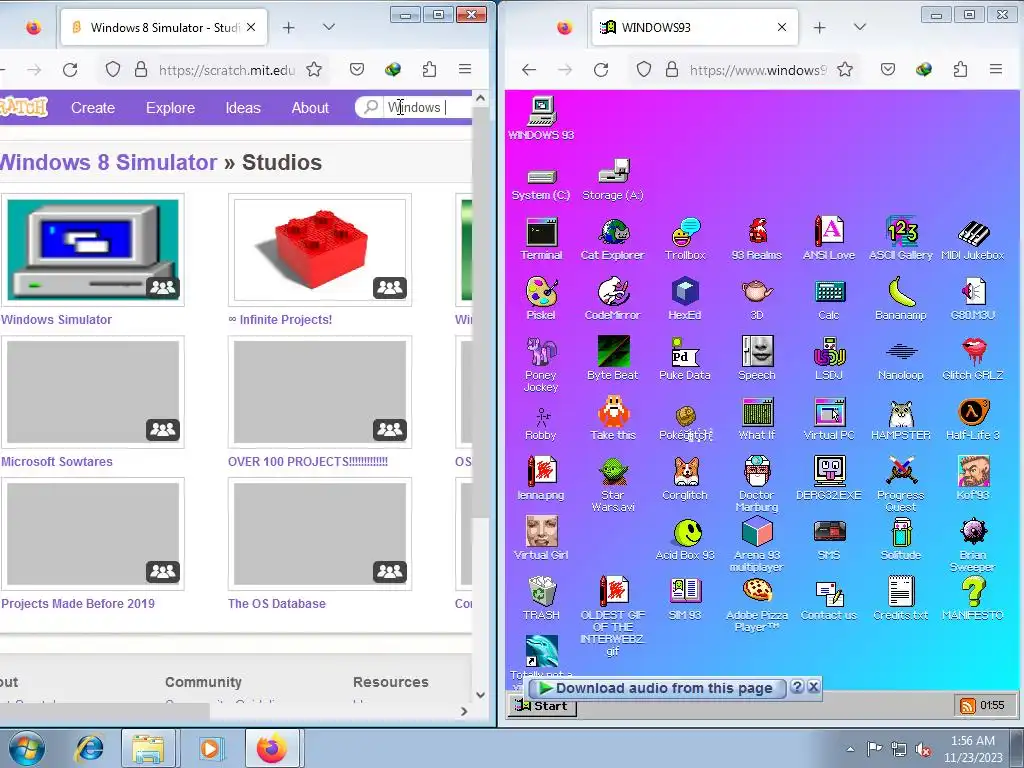Show hidden system tray icons
This screenshot has width=1024, height=768.
[x=850, y=749]
